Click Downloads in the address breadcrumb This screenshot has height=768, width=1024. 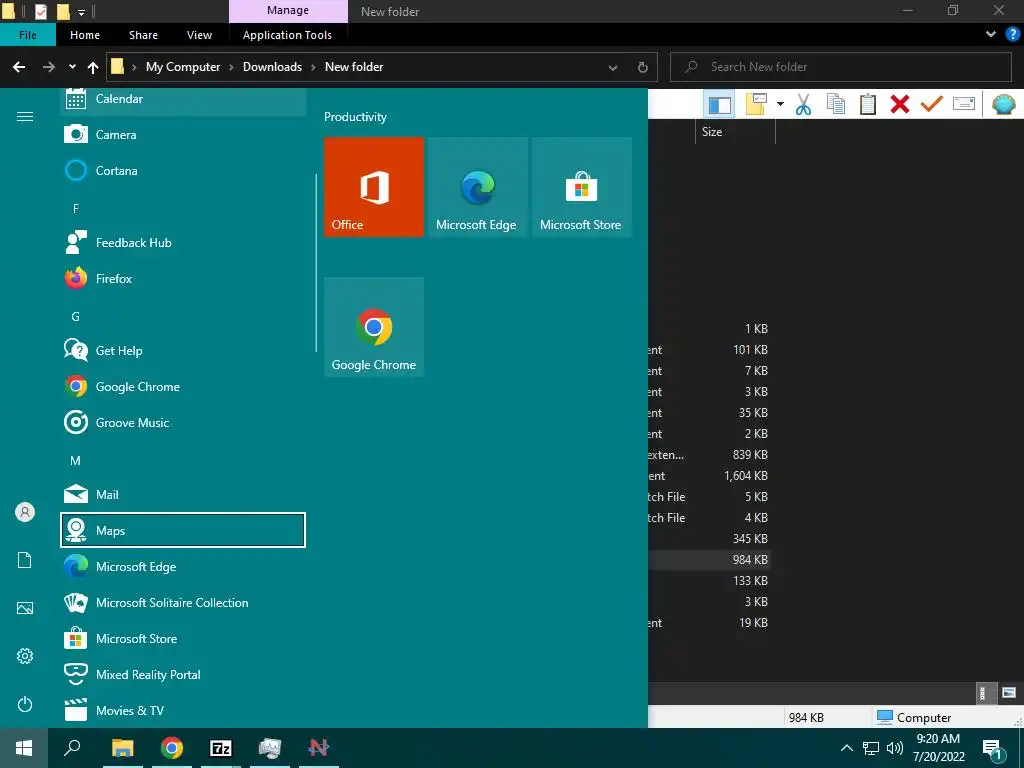pos(272,67)
